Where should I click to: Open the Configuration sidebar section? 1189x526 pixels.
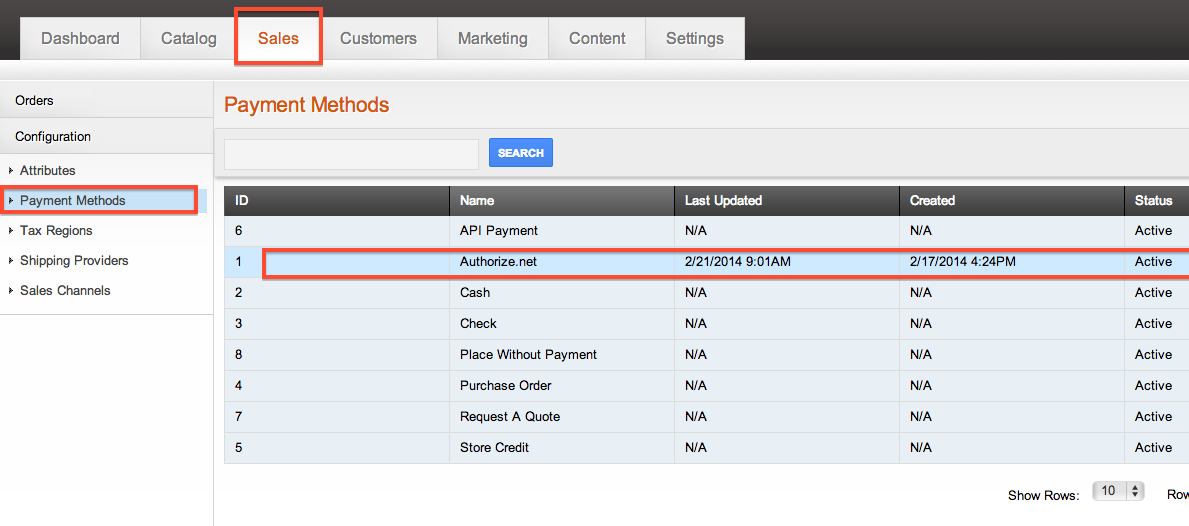(106, 136)
